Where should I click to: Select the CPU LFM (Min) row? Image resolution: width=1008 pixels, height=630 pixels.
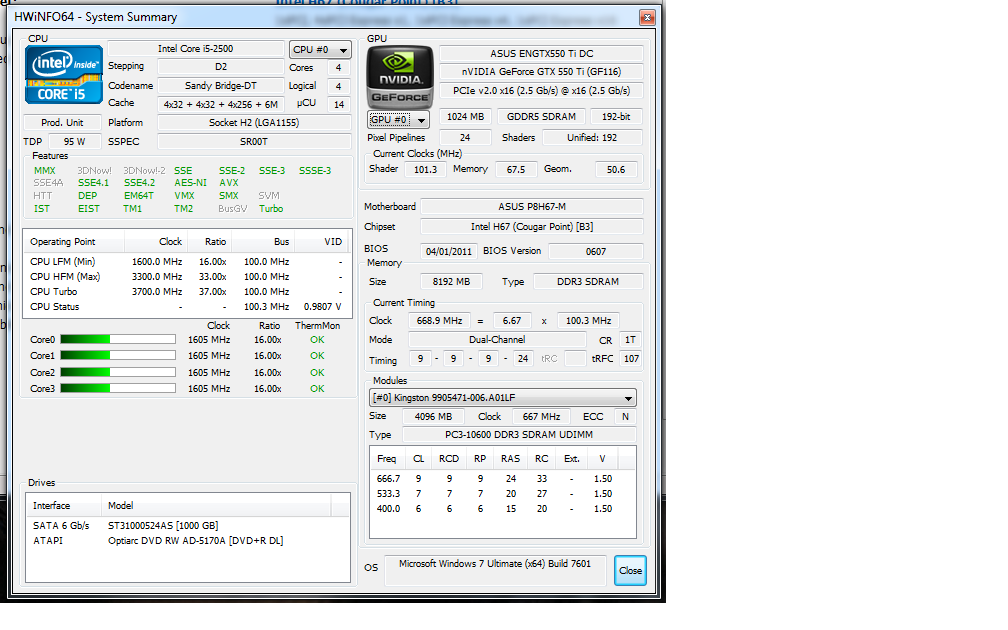pos(186,262)
